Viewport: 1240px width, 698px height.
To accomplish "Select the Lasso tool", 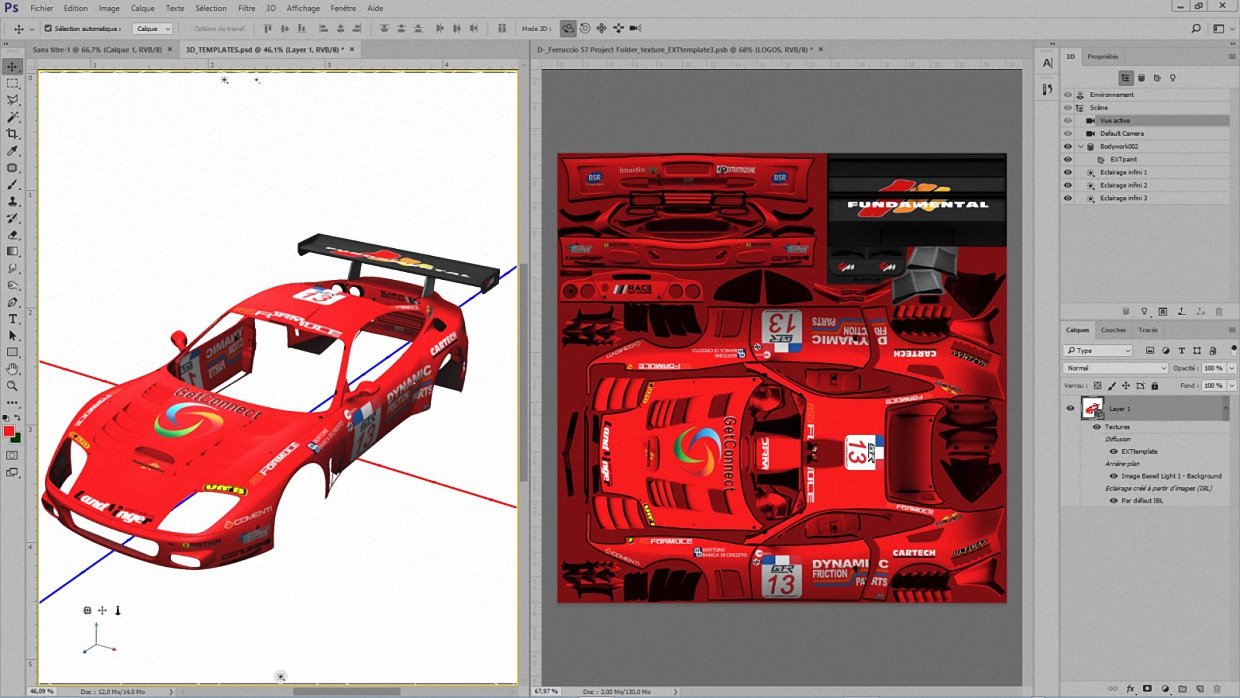I will pyautogui.click(x=13, y=100).
